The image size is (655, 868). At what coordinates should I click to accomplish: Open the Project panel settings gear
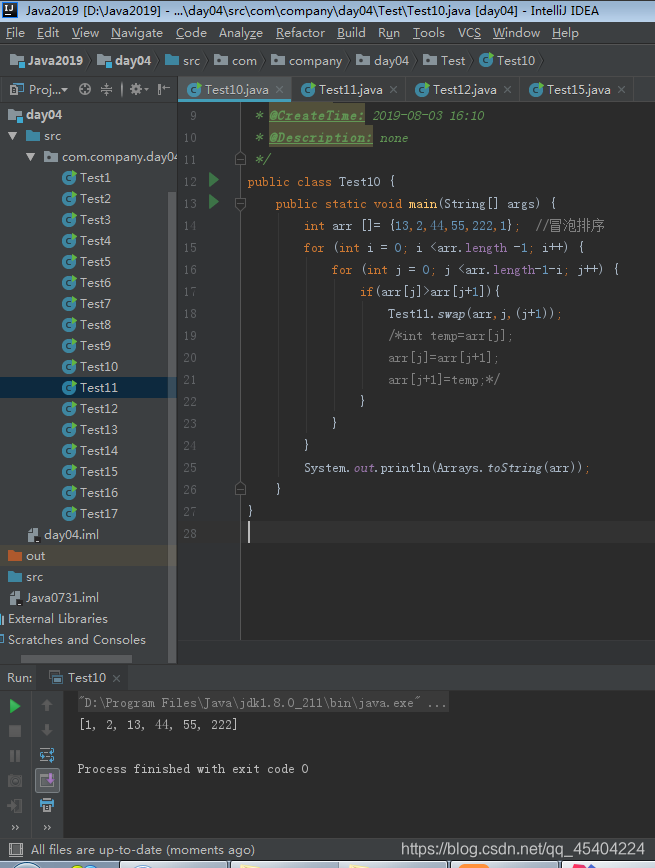point(138,89)
